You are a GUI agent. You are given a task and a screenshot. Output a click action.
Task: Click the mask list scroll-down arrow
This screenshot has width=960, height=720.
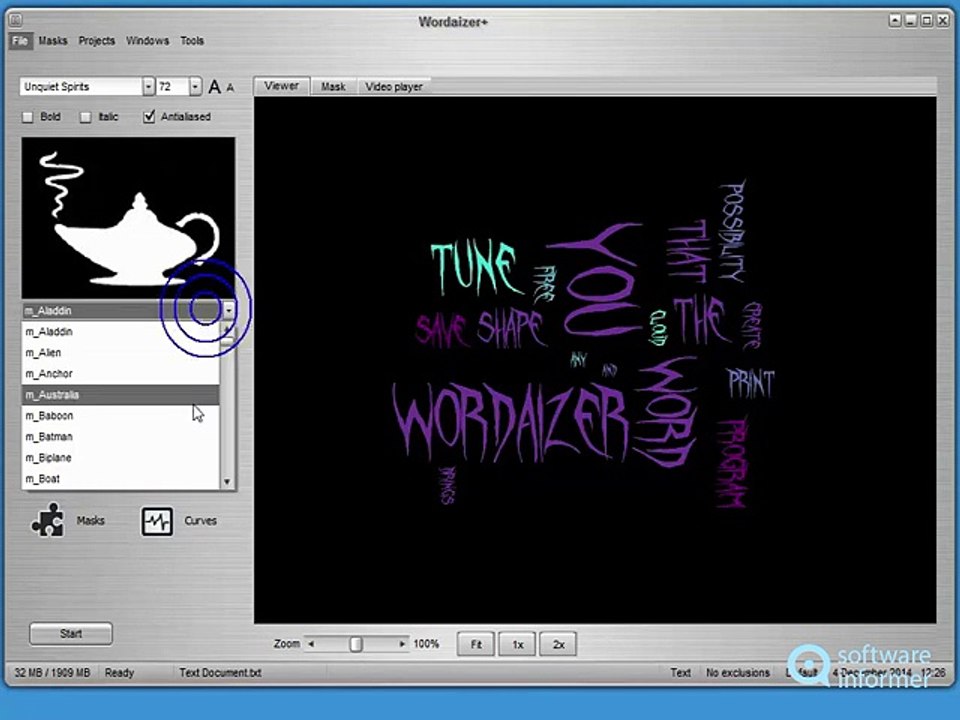[227, 482]
